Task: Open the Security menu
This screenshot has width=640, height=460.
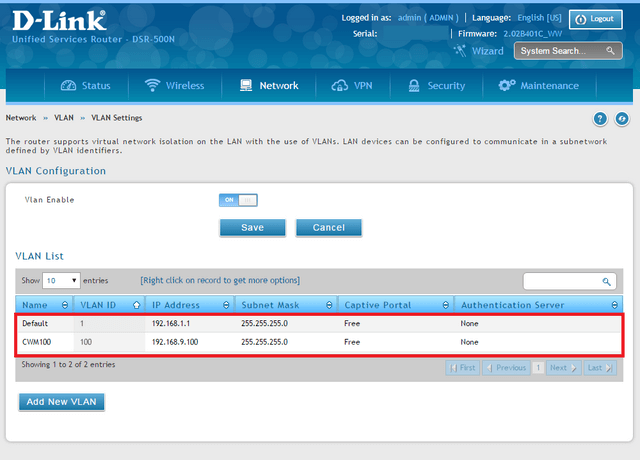Action: [436, 86]
